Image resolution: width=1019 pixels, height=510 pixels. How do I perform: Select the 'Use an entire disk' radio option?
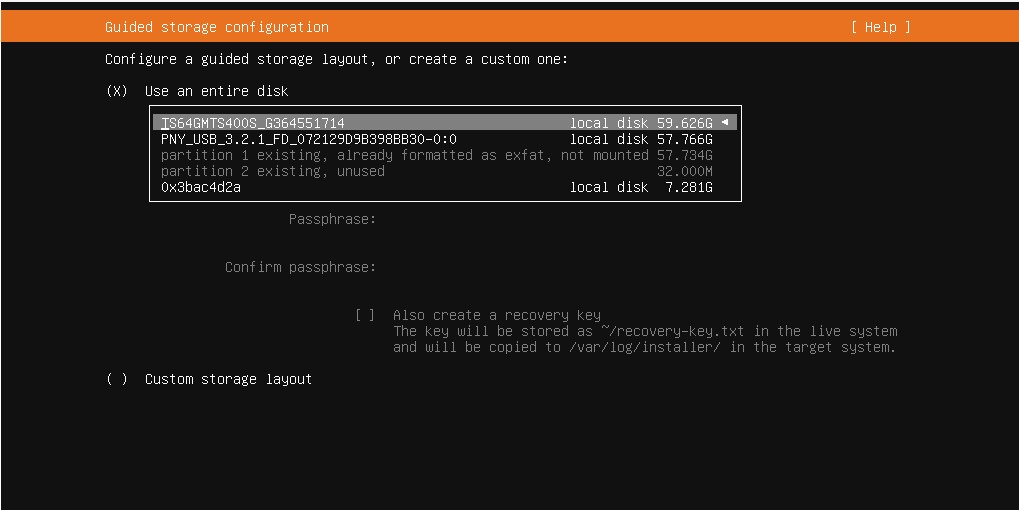click(x=117, y=91)
